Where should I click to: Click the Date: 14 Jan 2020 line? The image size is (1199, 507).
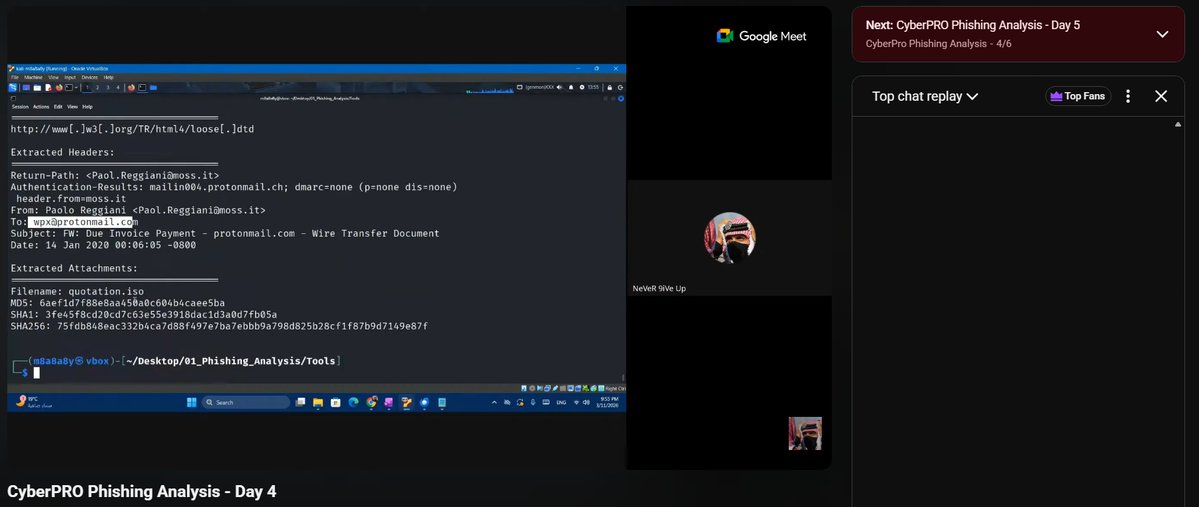103,245
